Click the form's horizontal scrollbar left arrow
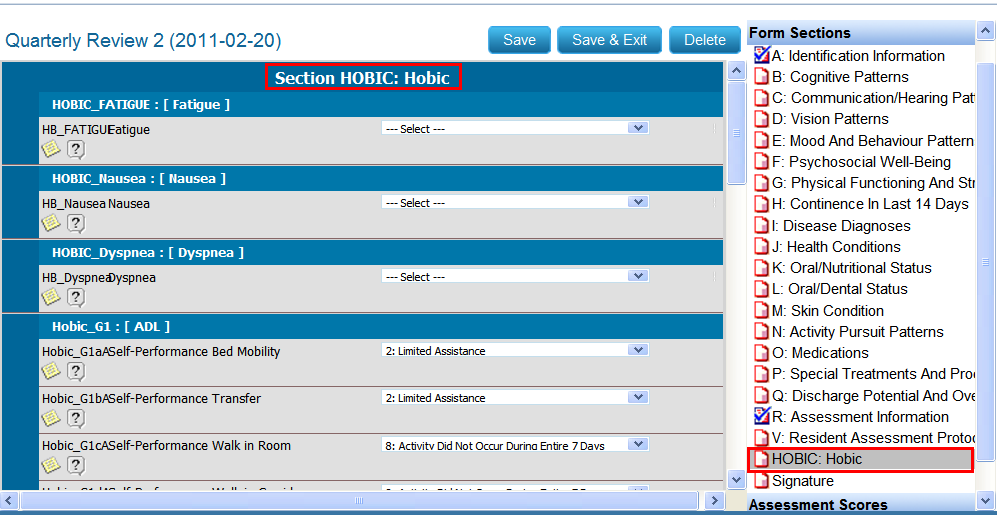 (x=10, y=500)
